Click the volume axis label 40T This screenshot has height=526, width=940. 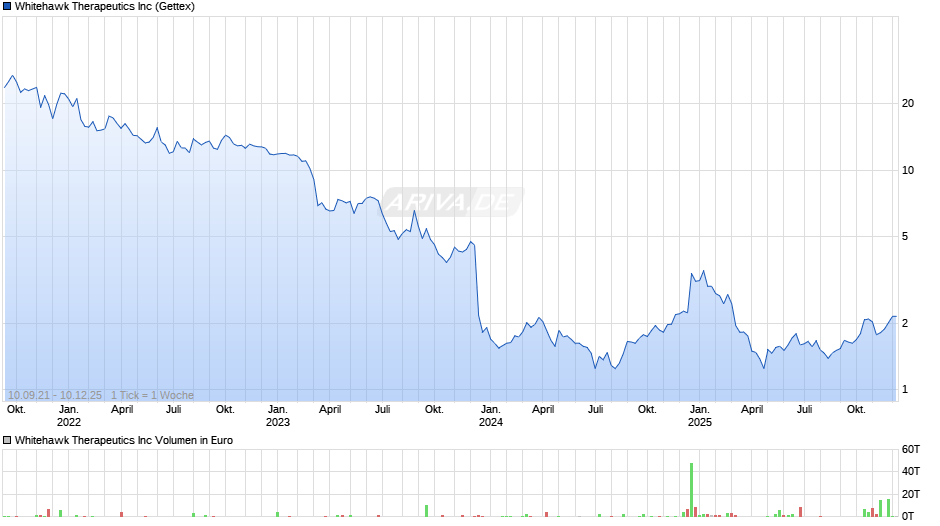(x=911, y=471)
